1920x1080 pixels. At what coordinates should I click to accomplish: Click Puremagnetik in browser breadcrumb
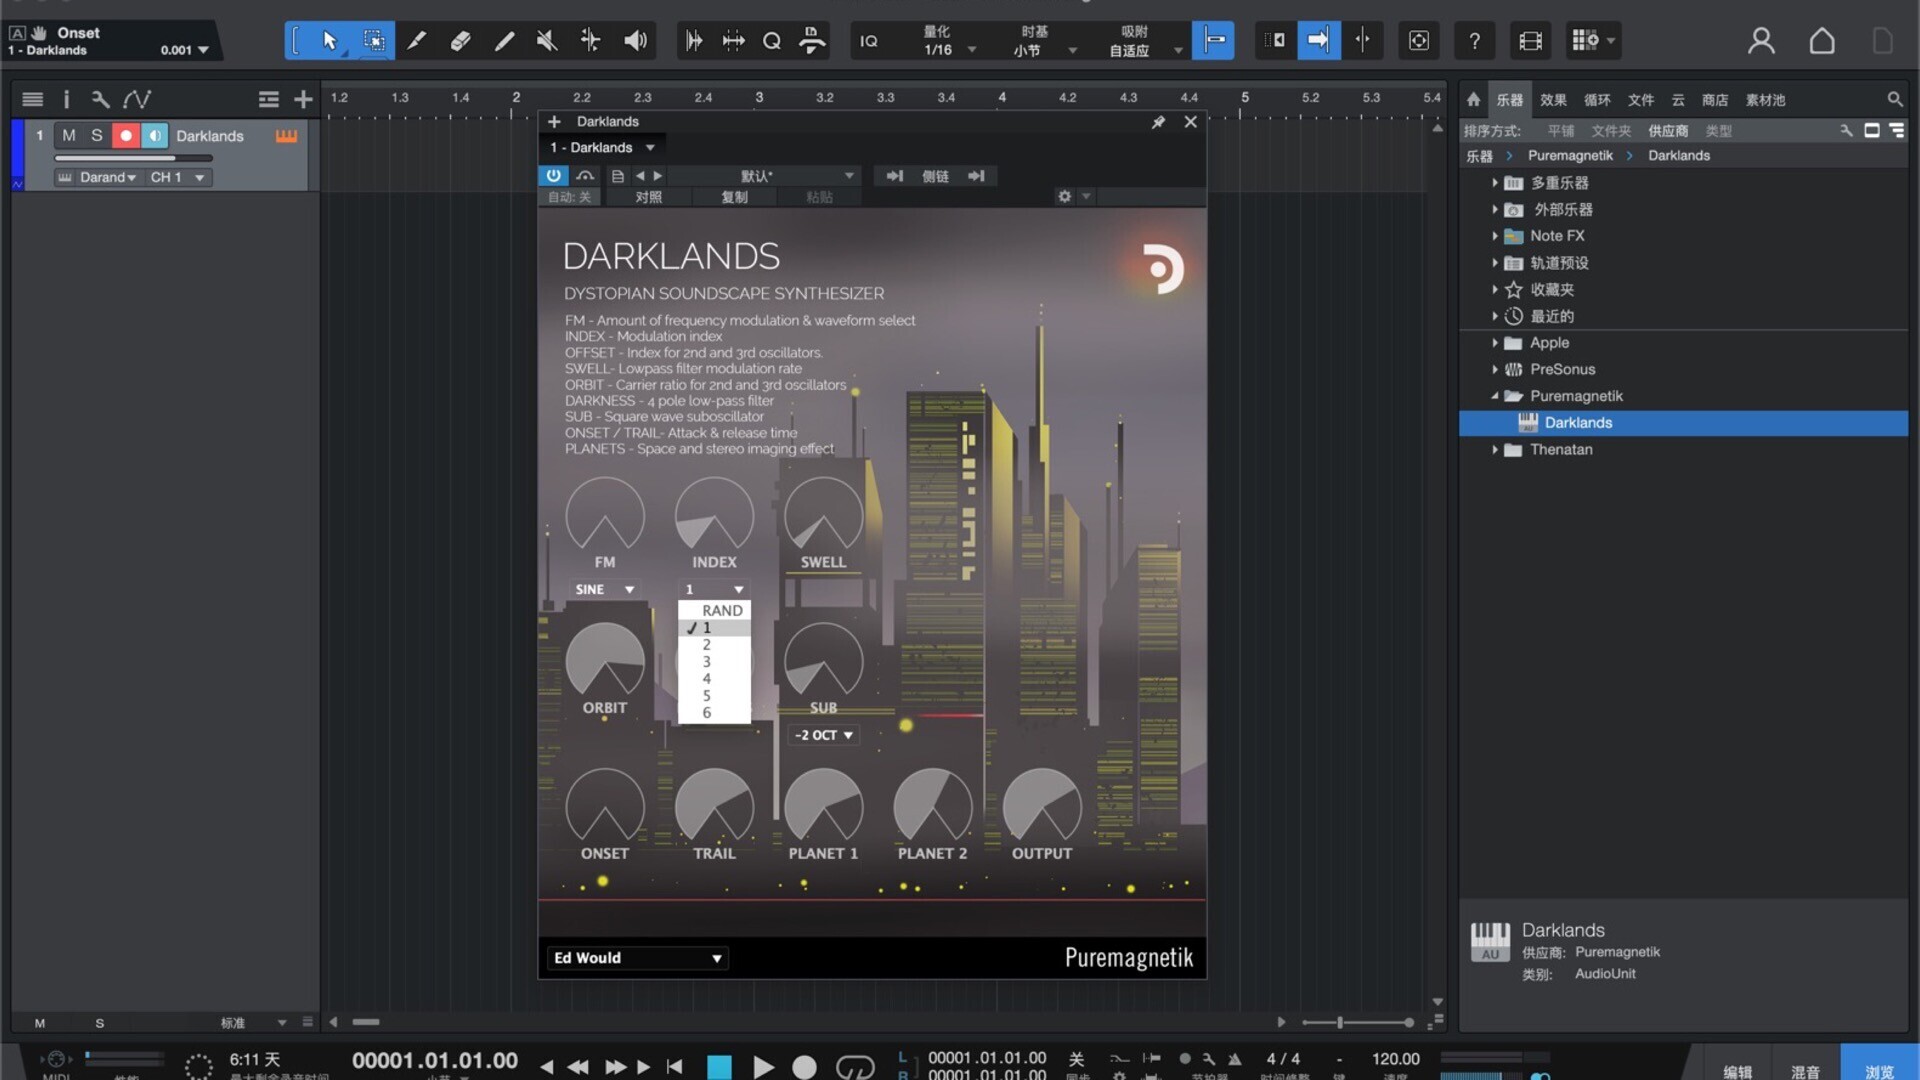coord(1570,156)
